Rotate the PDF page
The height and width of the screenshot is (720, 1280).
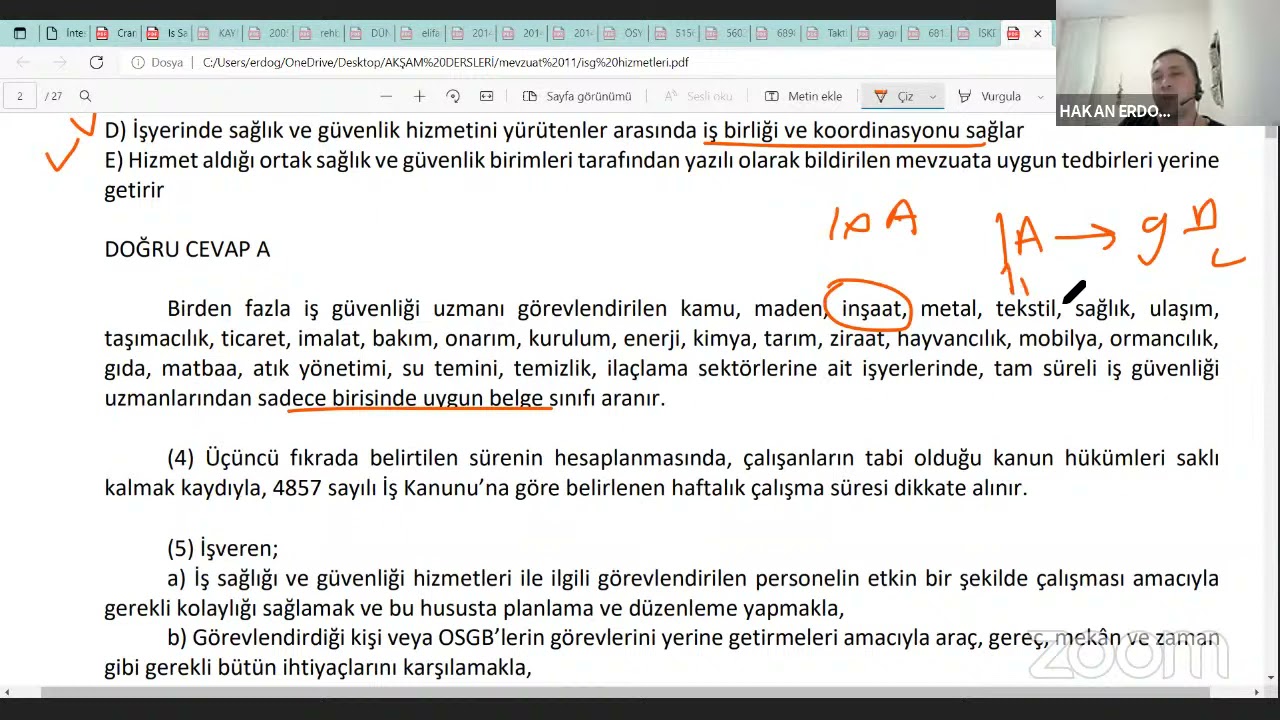[453, 96]
